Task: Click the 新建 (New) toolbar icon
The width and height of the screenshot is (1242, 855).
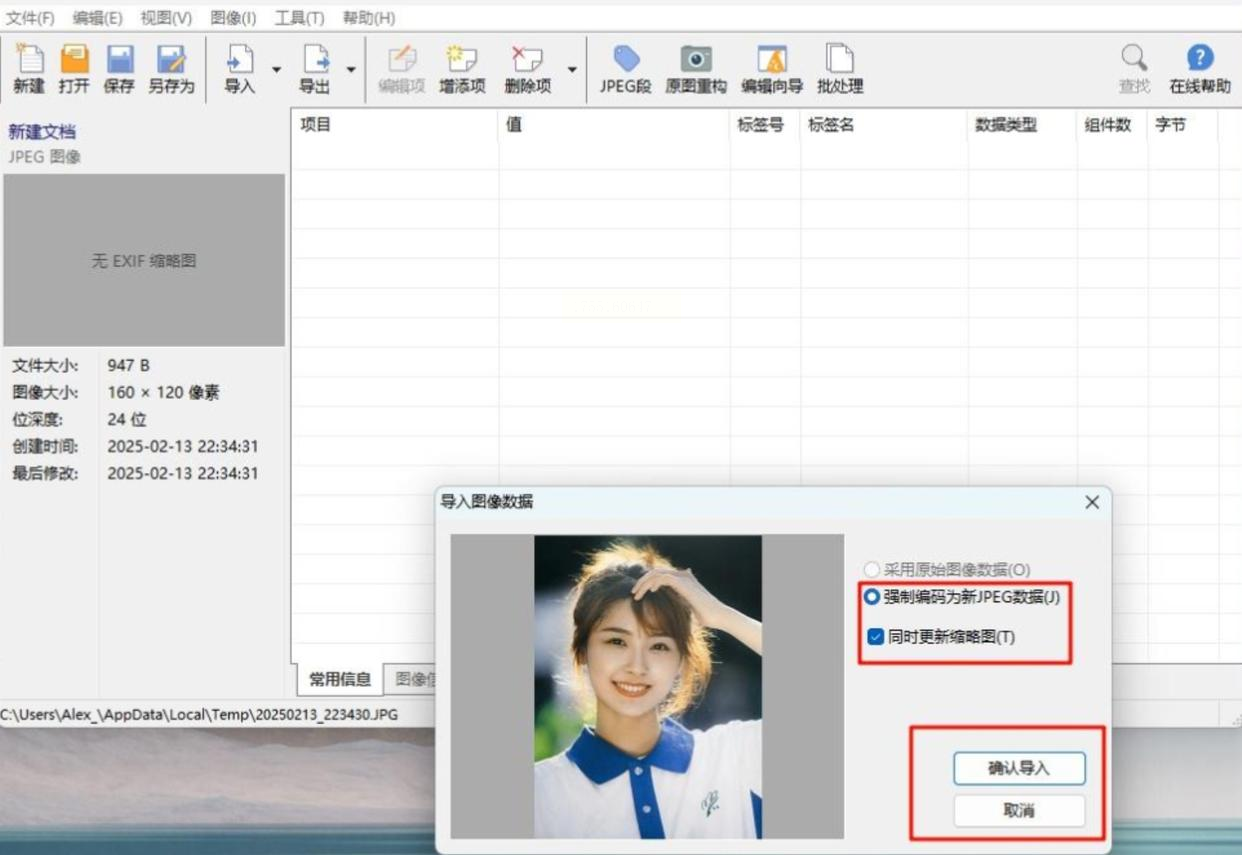Action: click(x=29, y=70)
